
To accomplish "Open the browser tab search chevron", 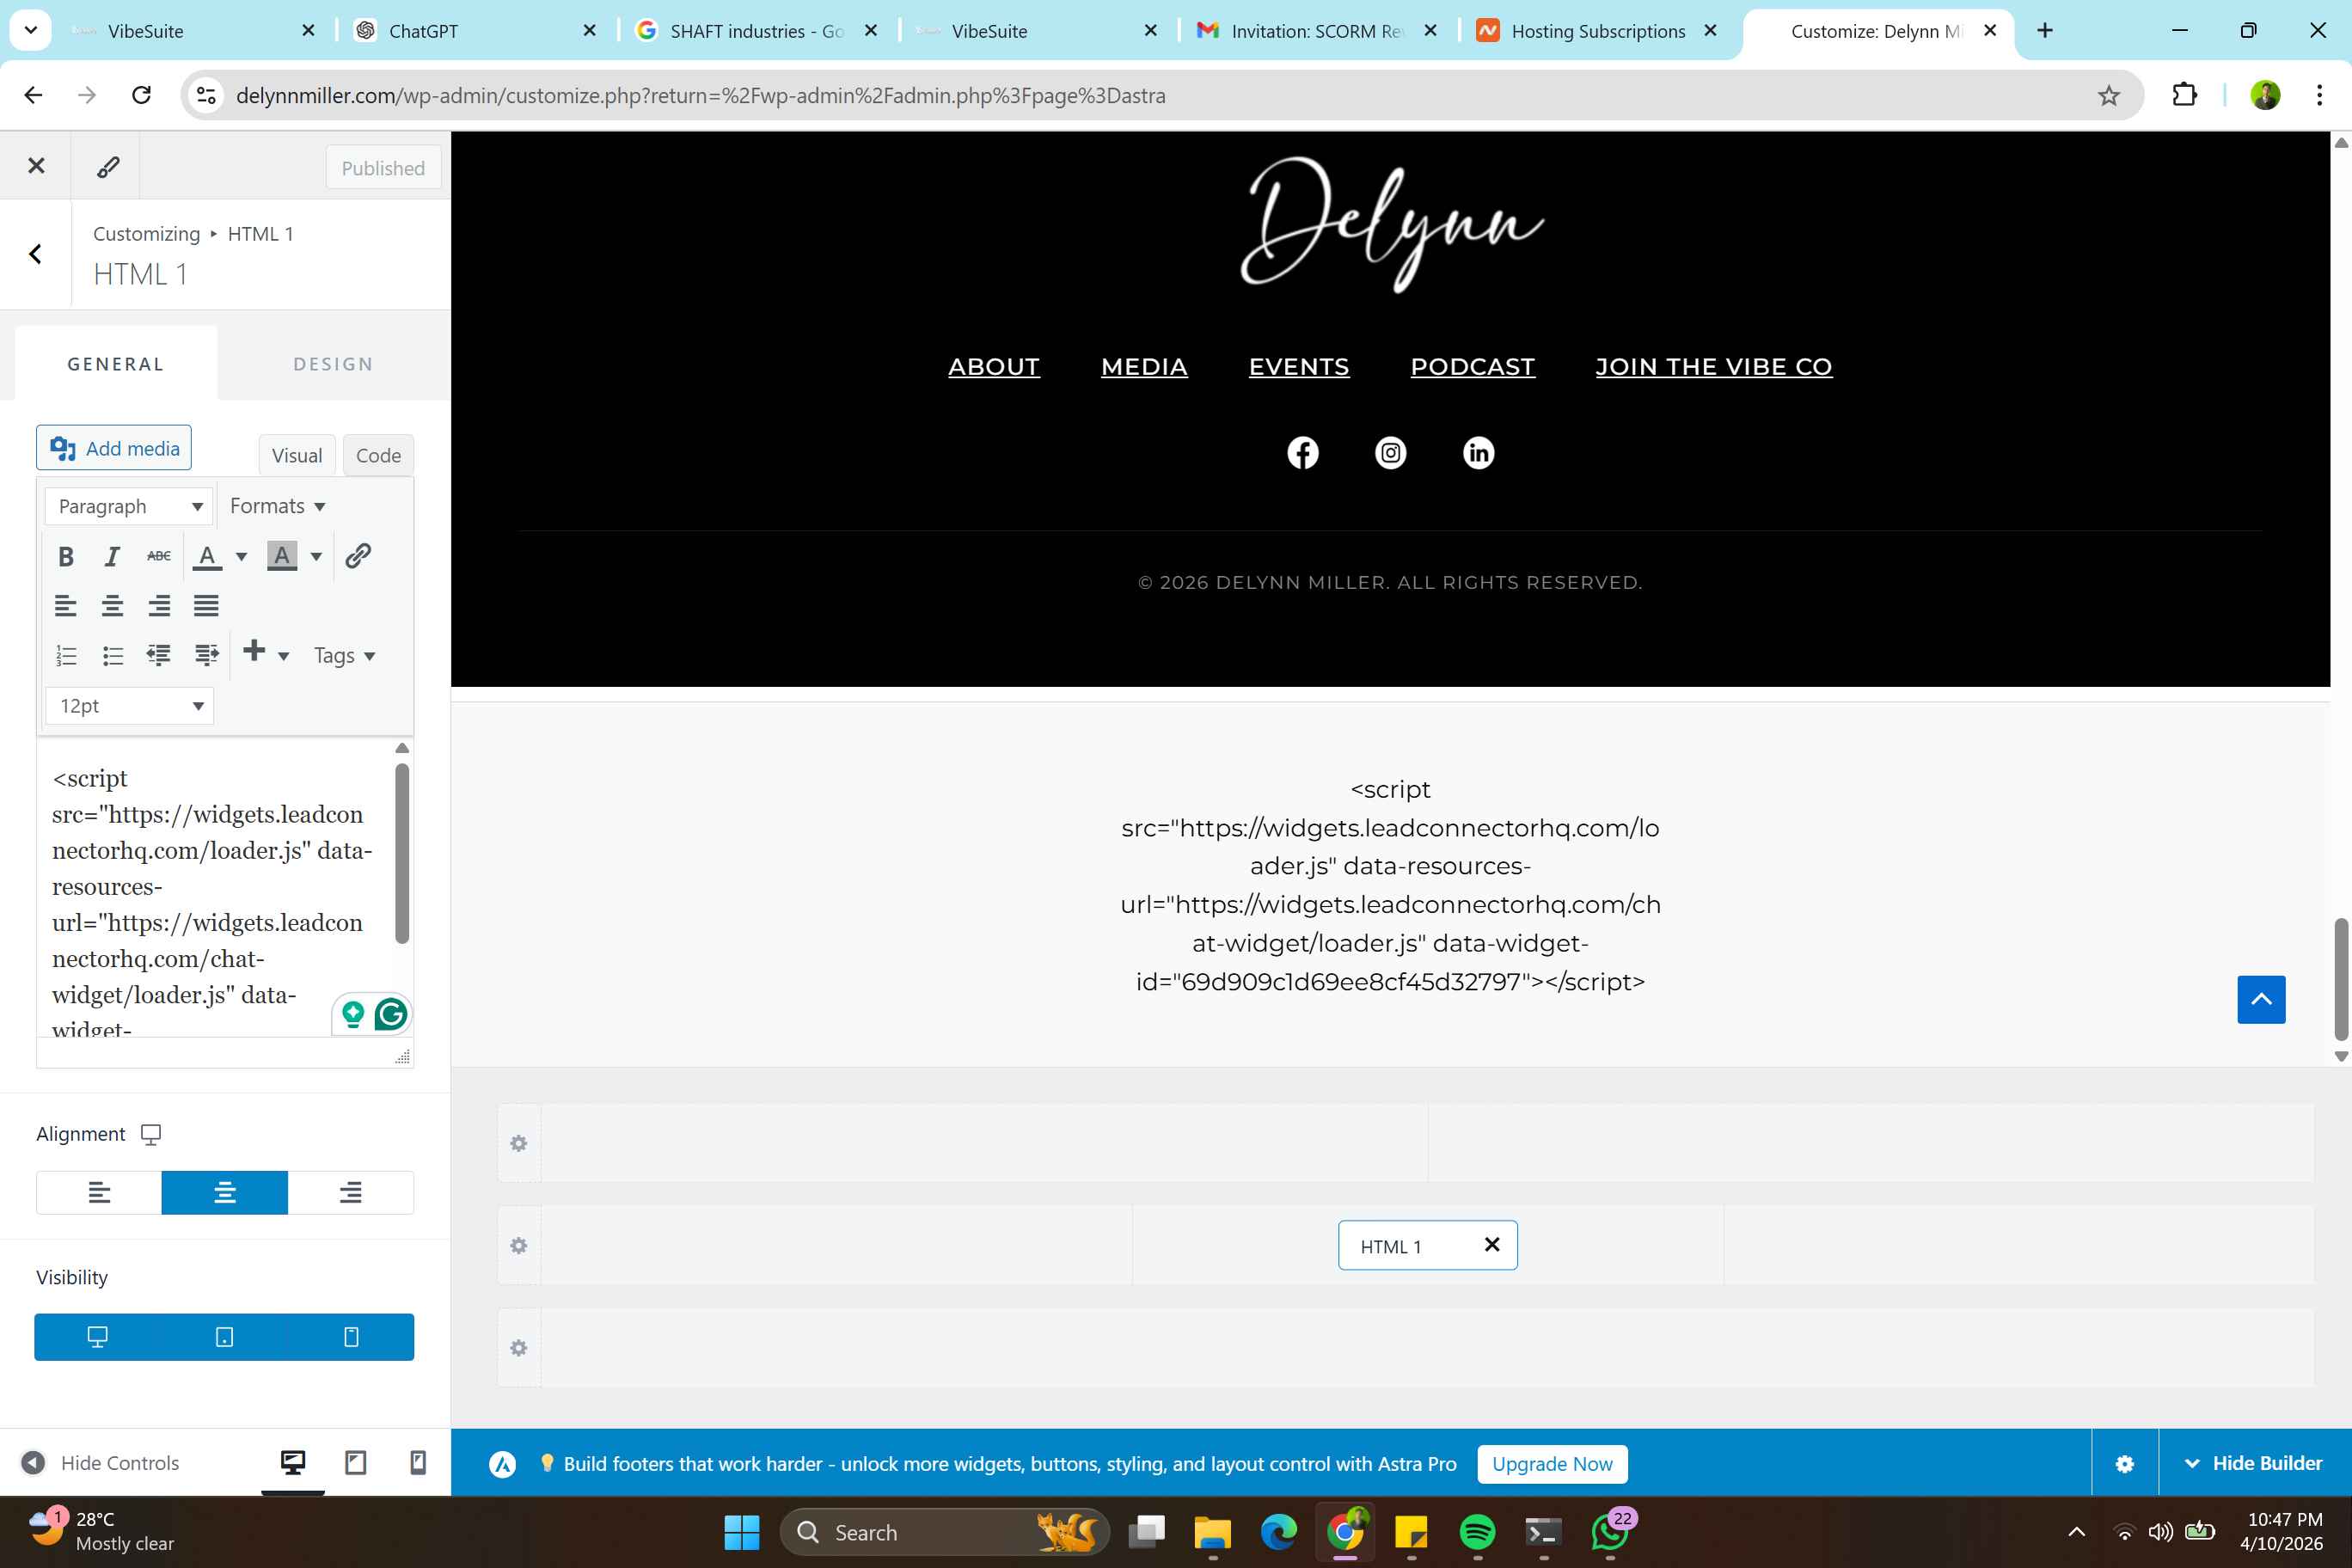I will tap(31, 30).
